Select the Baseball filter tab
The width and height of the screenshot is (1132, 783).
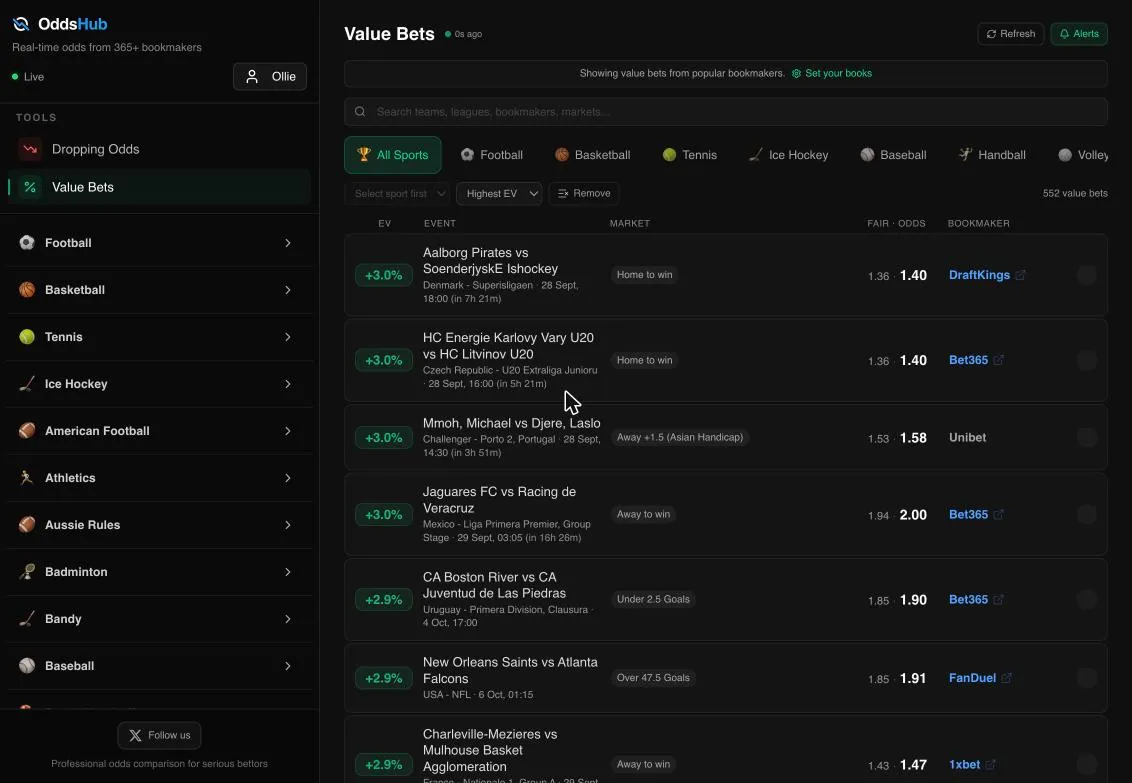[893, 155]
